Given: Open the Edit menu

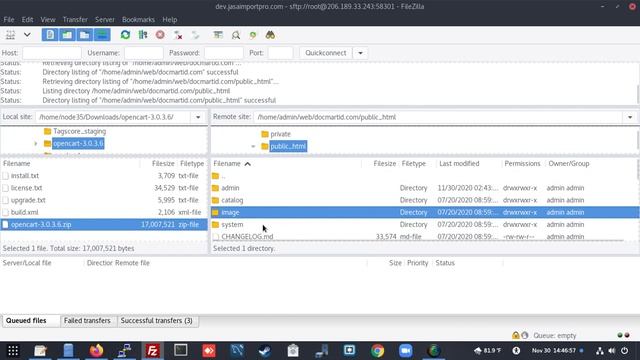Looking at the screenshot, I should pos(27,20).
